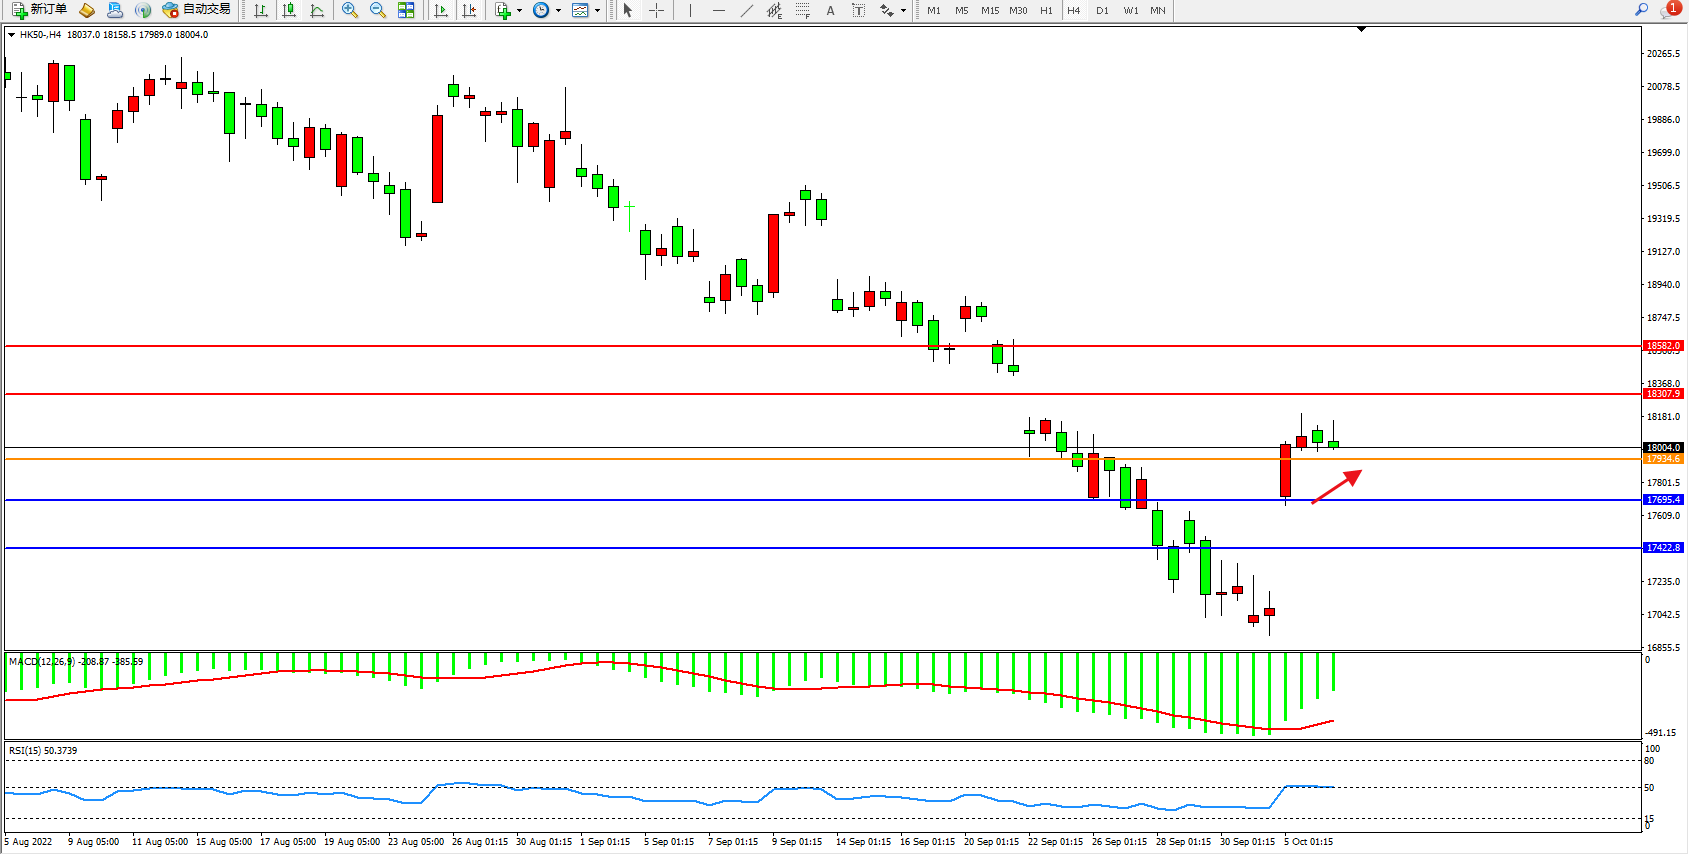The width and height of the screenshot is (1689, 855).
Task: Click the red 18582.0 price level label
Action: click(x=1663, y=346)
